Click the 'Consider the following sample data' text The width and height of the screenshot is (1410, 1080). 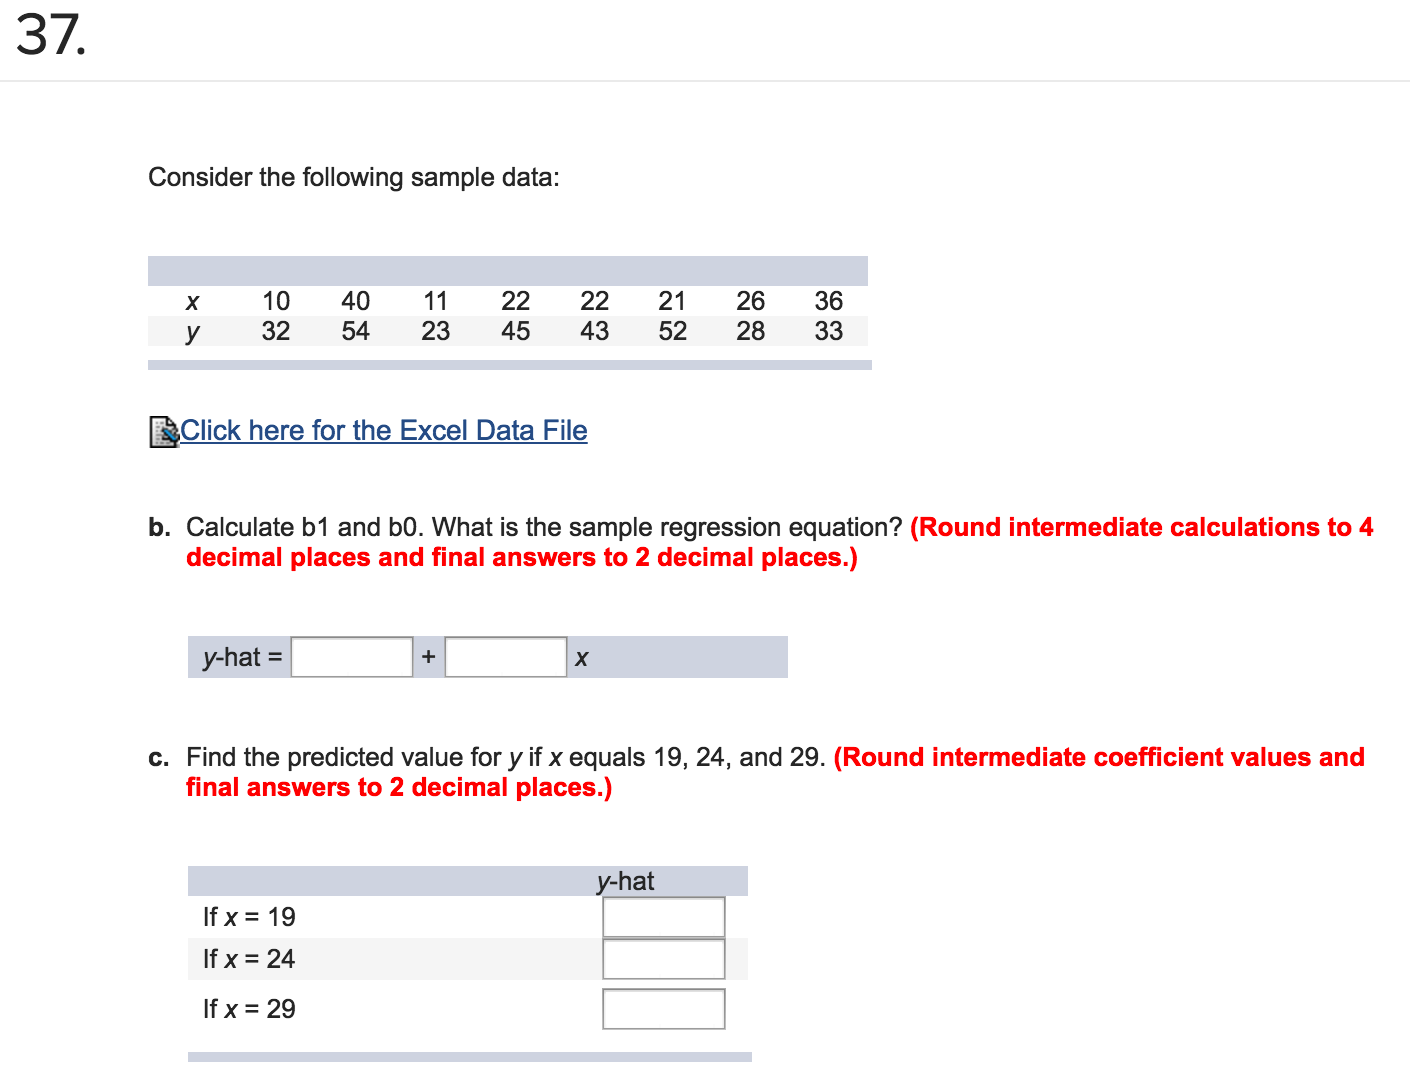(354, 177)
